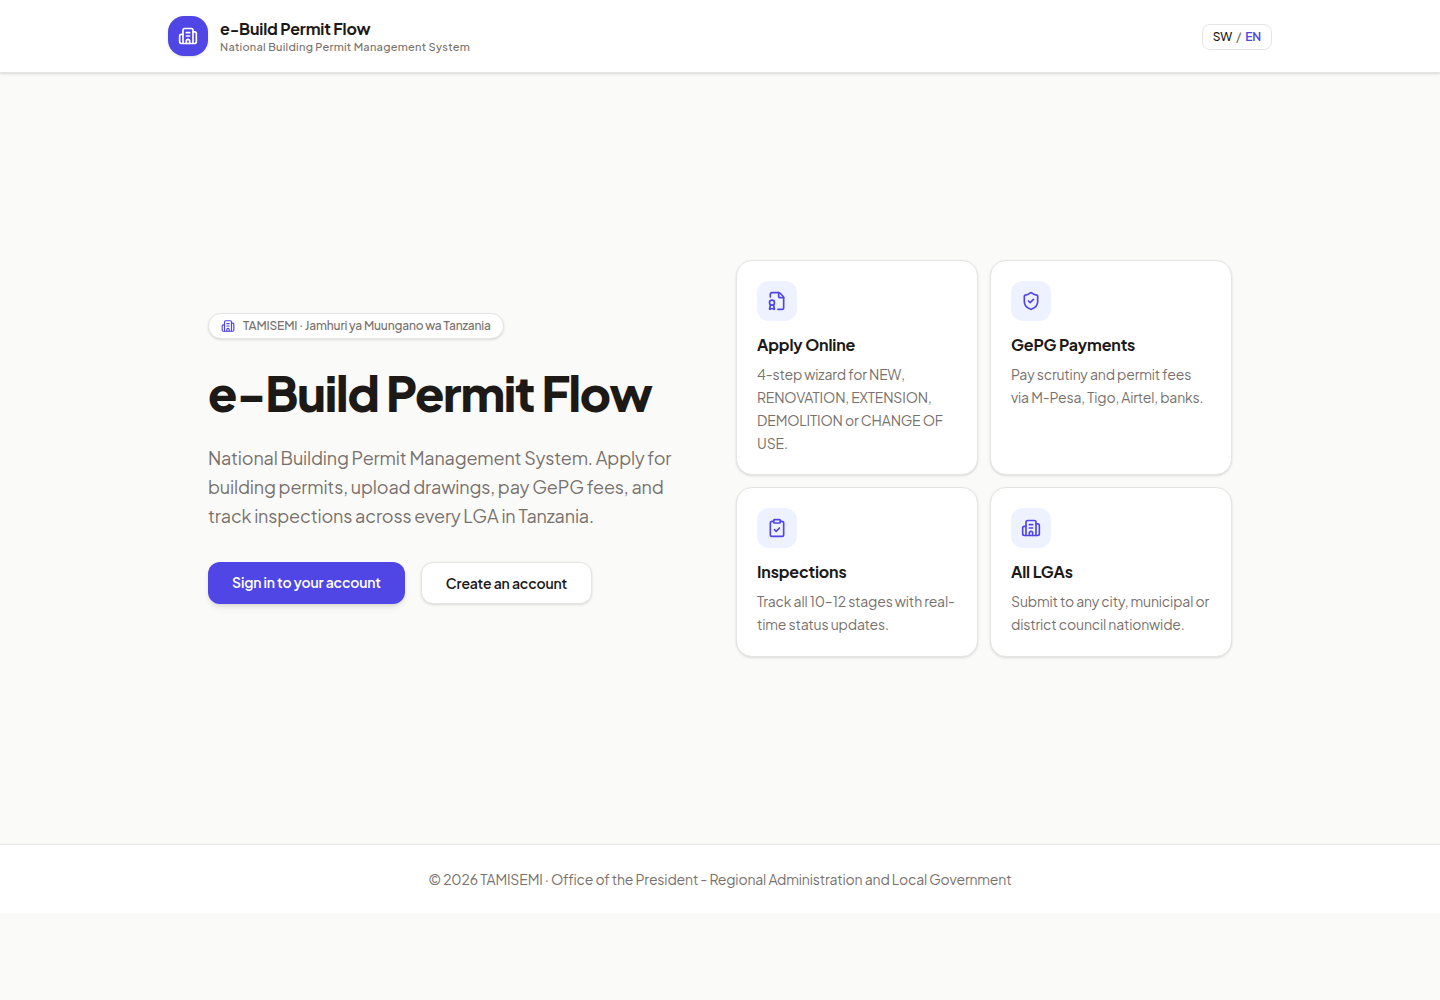This screenshot has height=1000, width=1440.
Task: Click the header title e-Build Permit Flow
Action: click(295, 29)
